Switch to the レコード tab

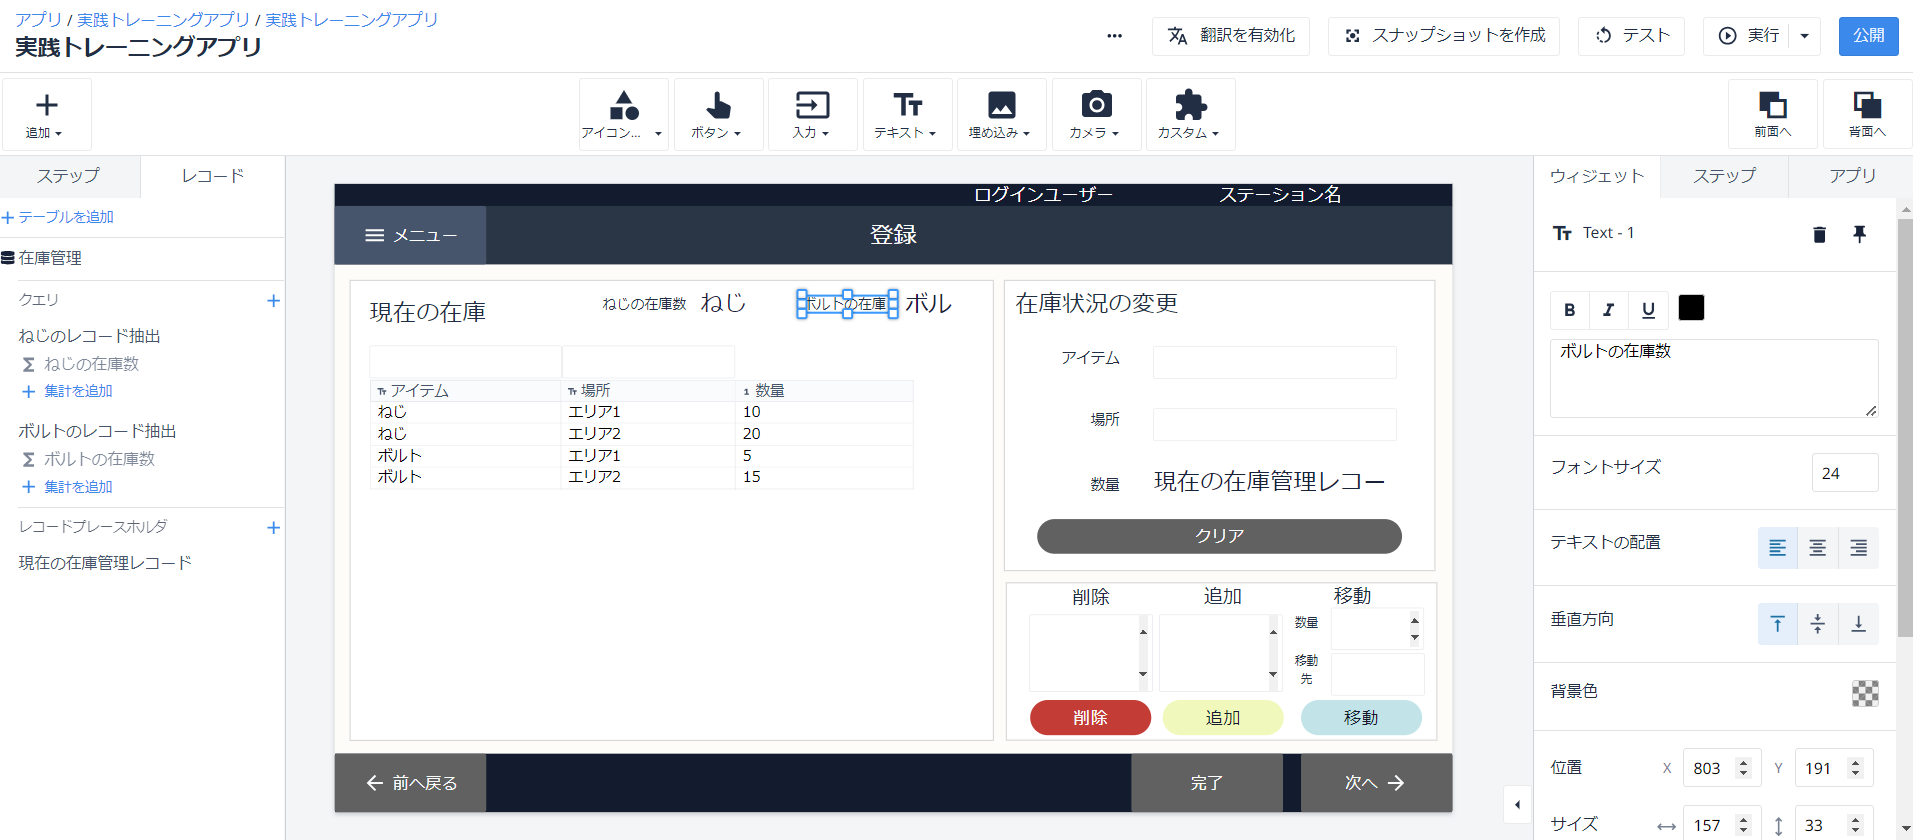pos(212,176)
